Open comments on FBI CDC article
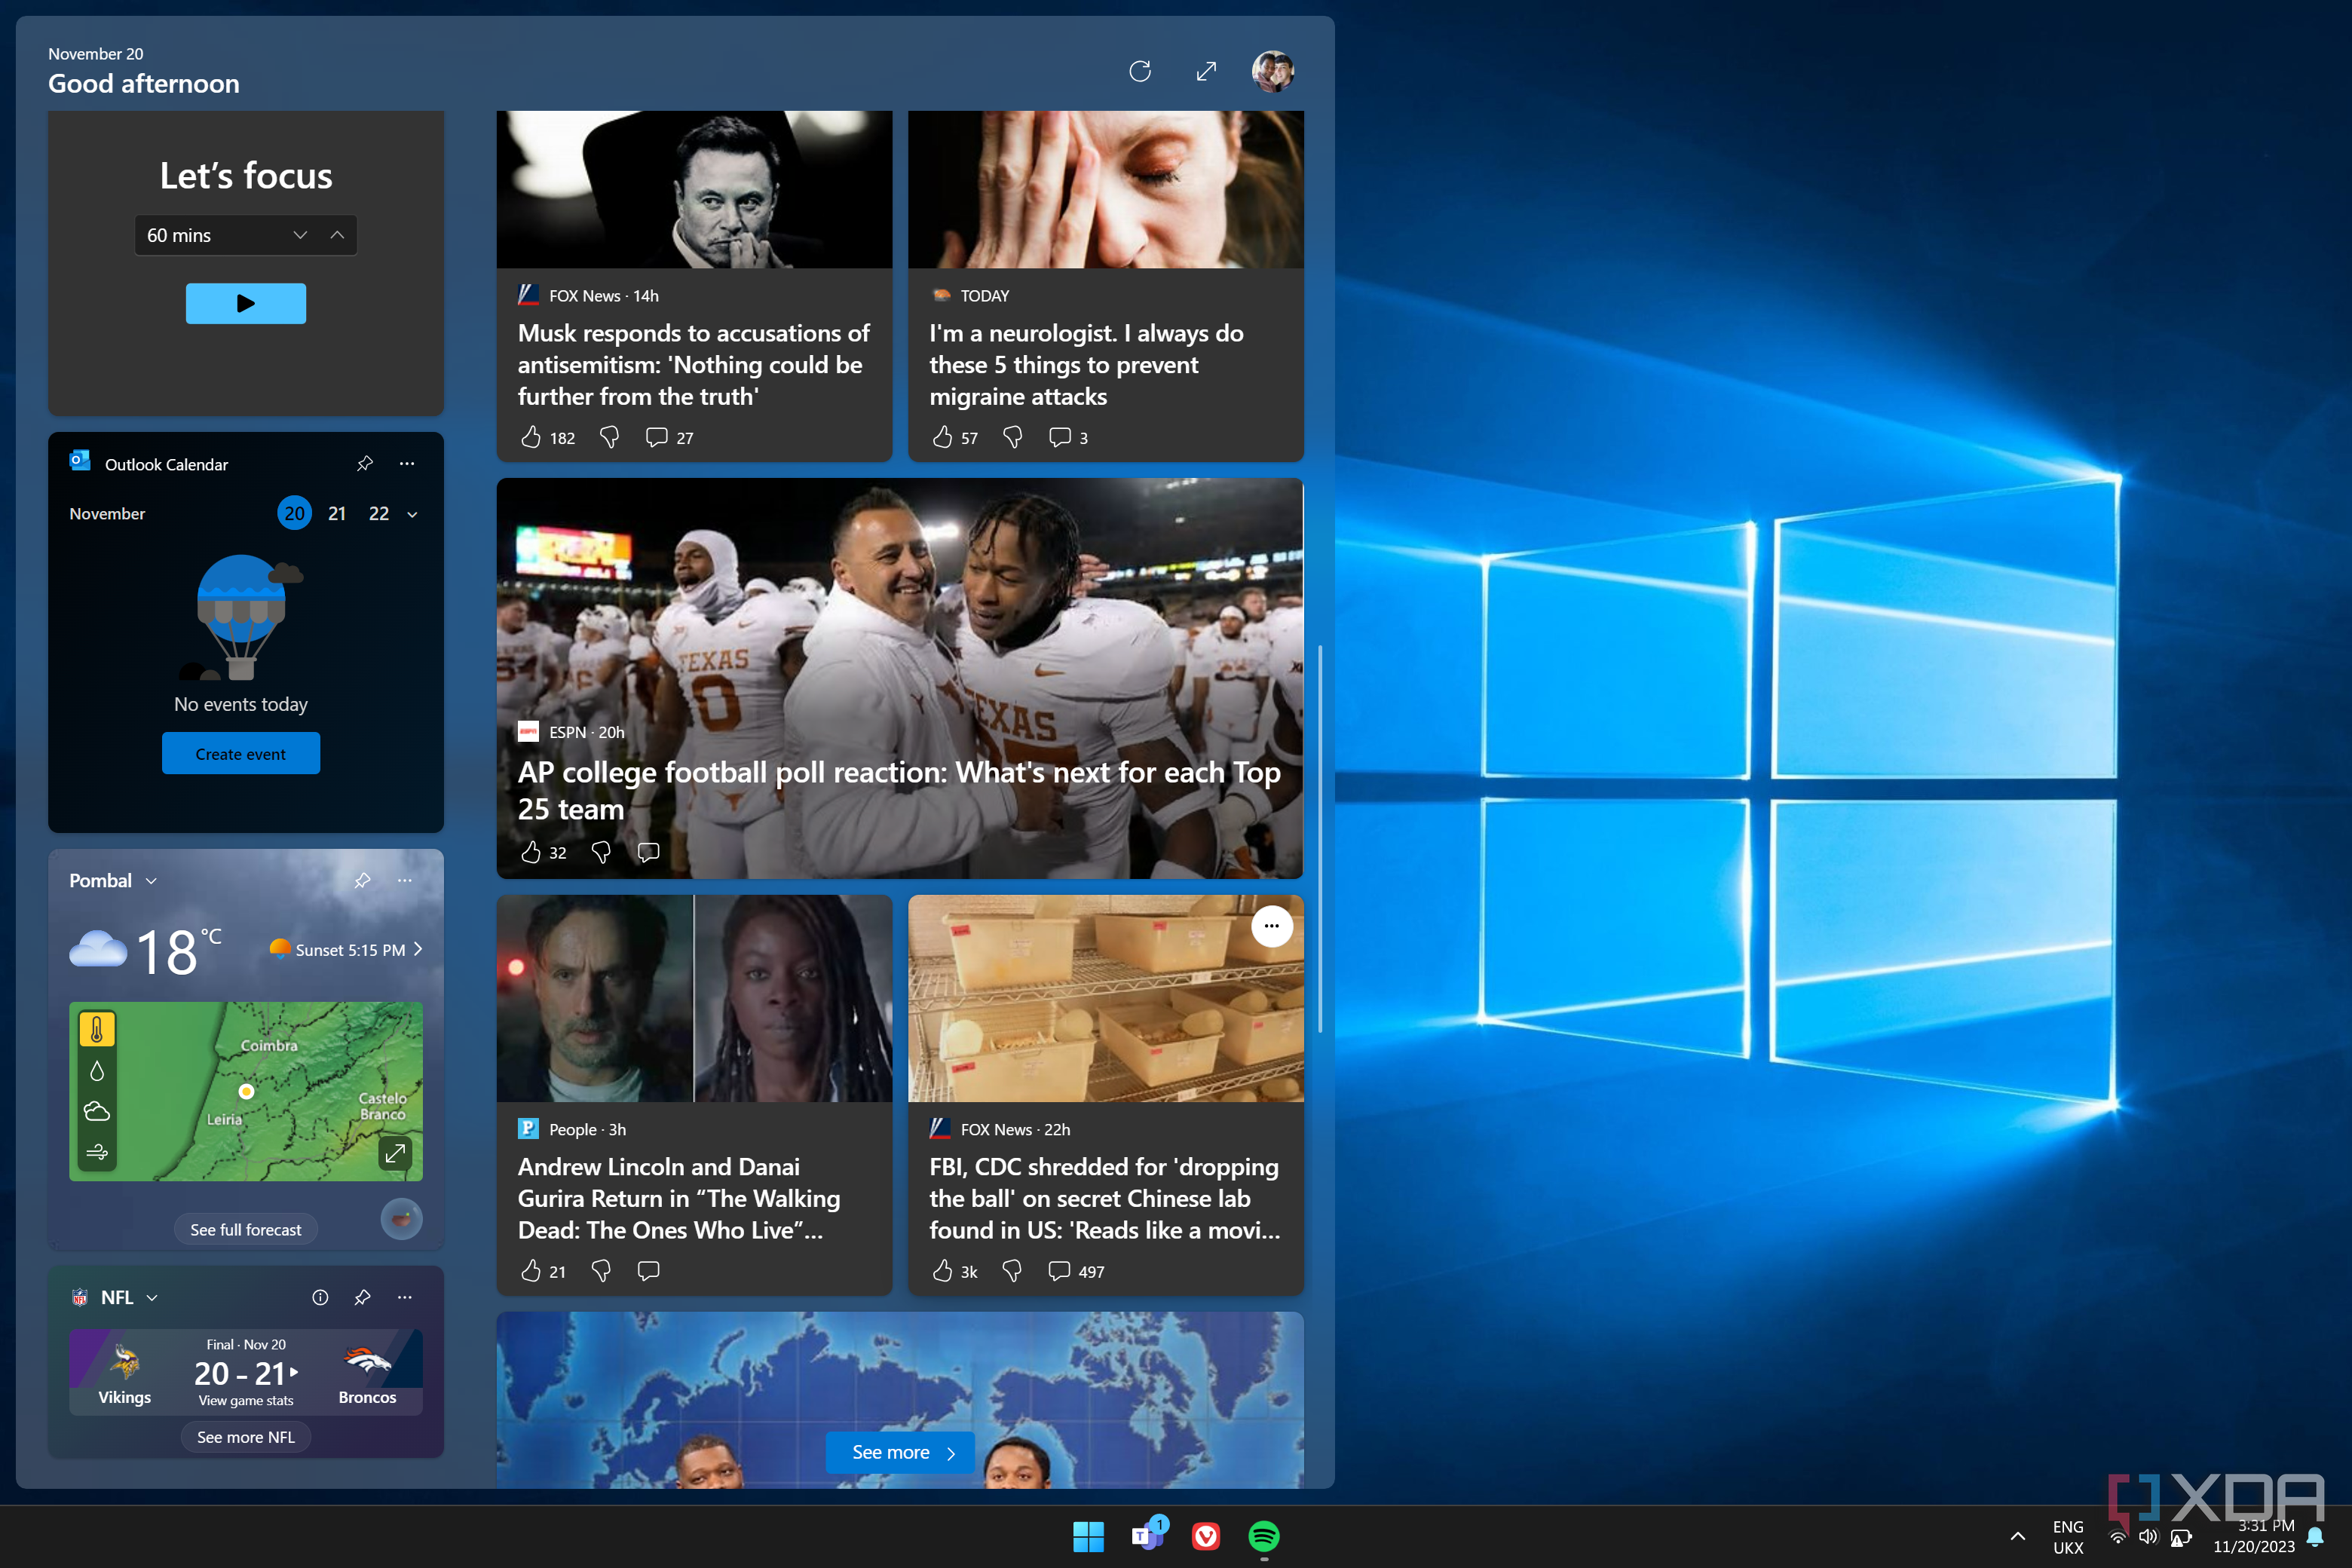 [x=1059, y=1271]
